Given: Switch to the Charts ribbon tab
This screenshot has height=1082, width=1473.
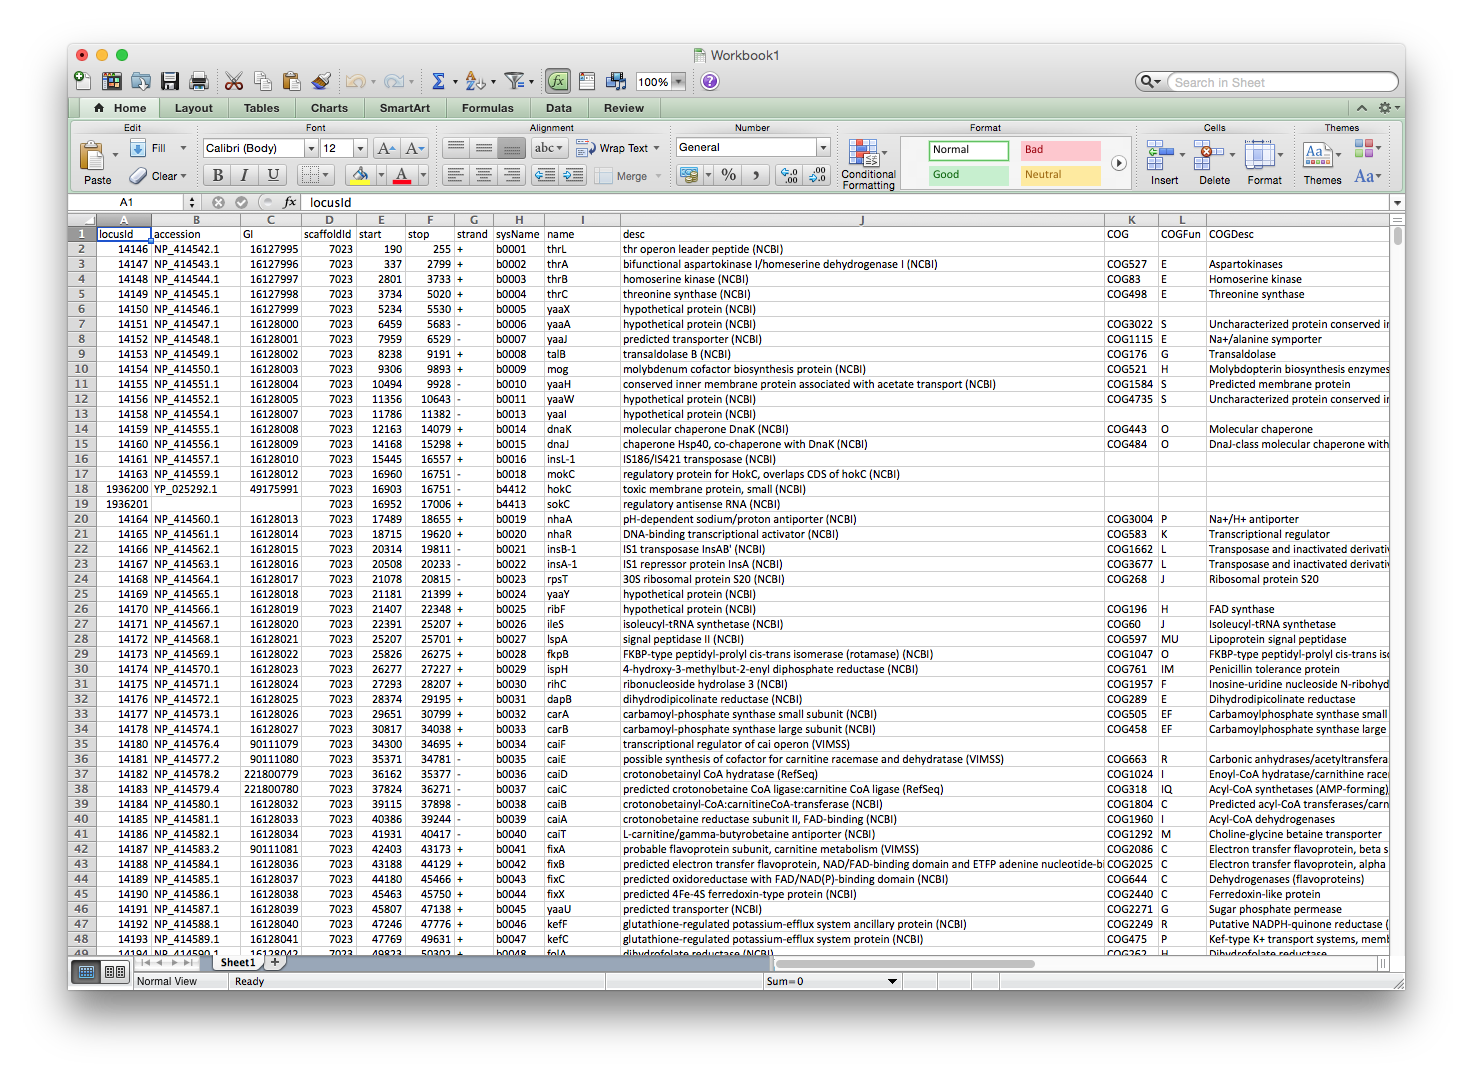Looking at the screenshot, I should [x=329, y=107].
